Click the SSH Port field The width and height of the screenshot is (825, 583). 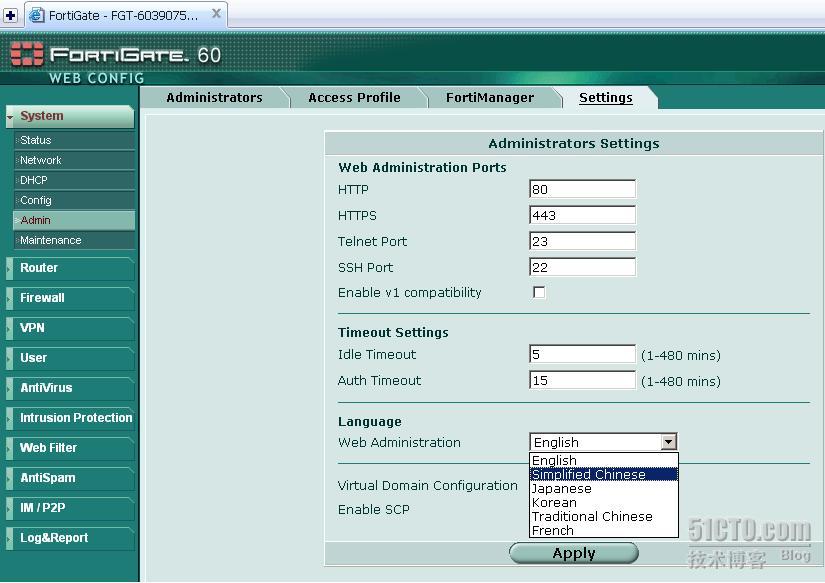pos(582,267)
